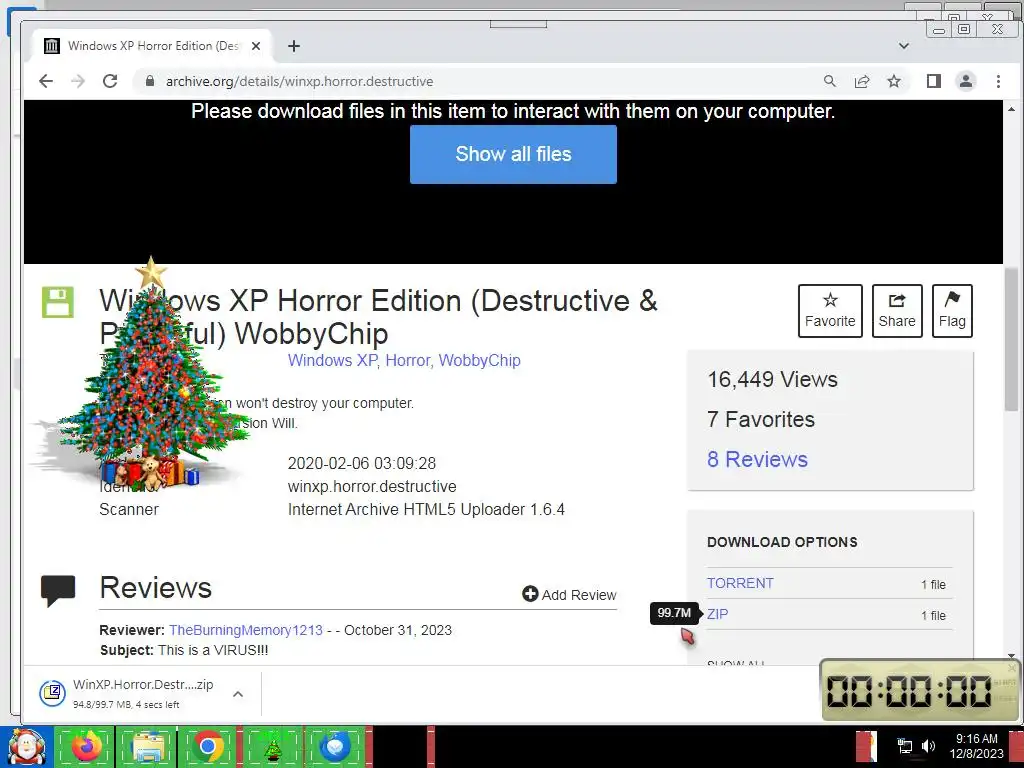Click the This is a VIRUS!!! subject
Screen dimensions: 1024x768
click(x=213, y=650)
